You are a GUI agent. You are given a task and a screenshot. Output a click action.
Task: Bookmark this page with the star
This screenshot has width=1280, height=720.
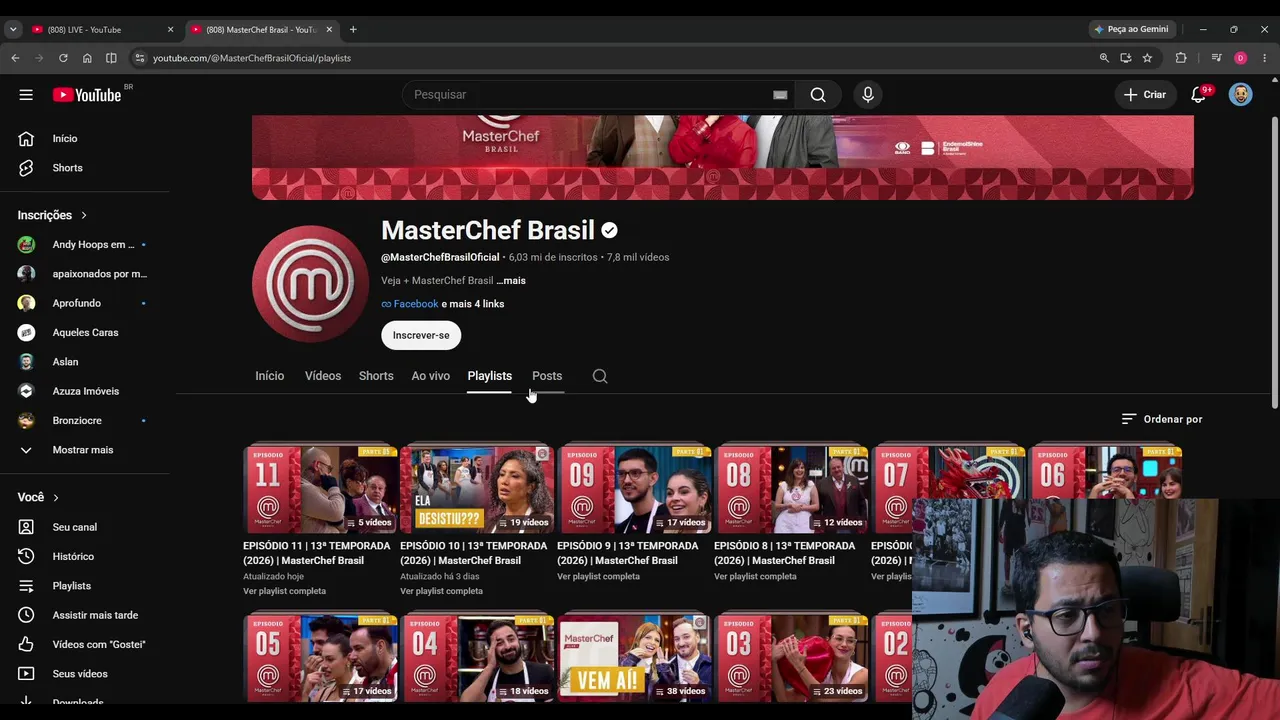pyautogui.click(x=1147, y=58)
